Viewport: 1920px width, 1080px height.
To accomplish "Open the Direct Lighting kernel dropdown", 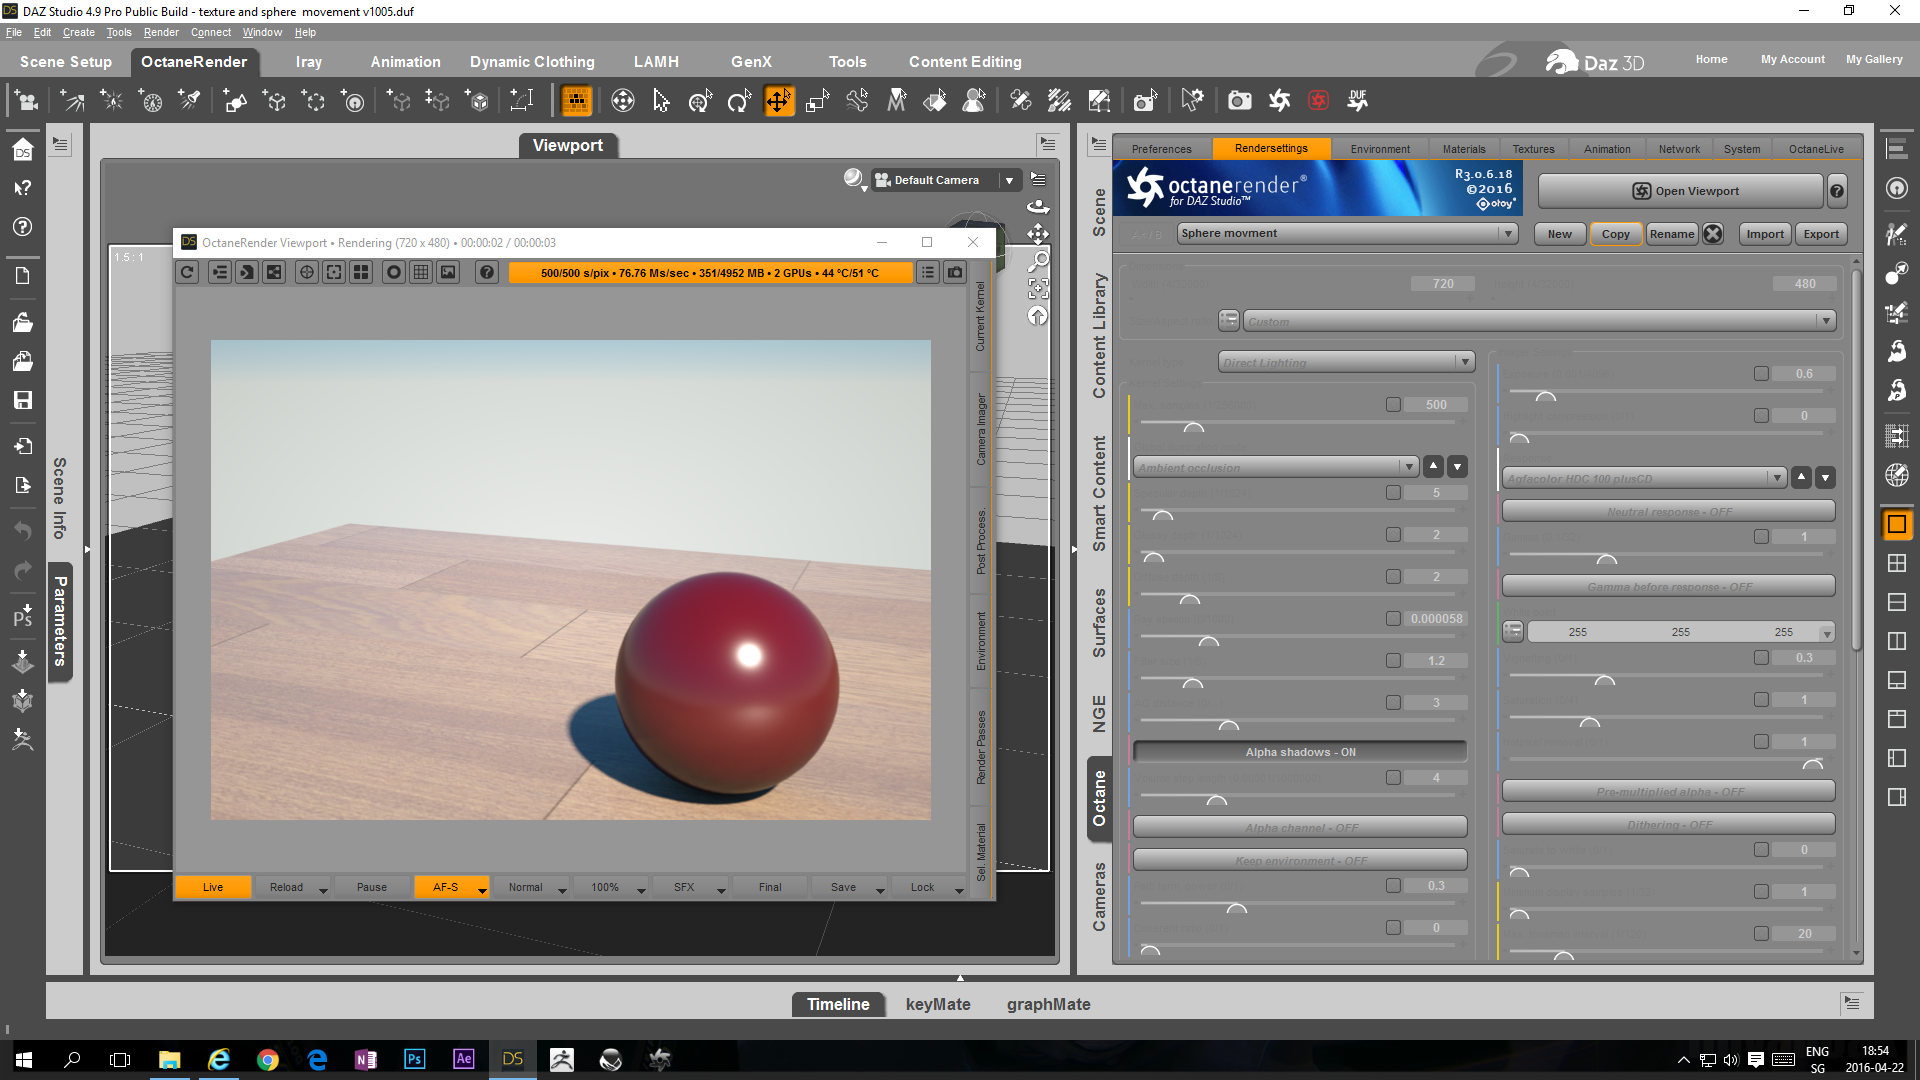I will click(1464, 362).
